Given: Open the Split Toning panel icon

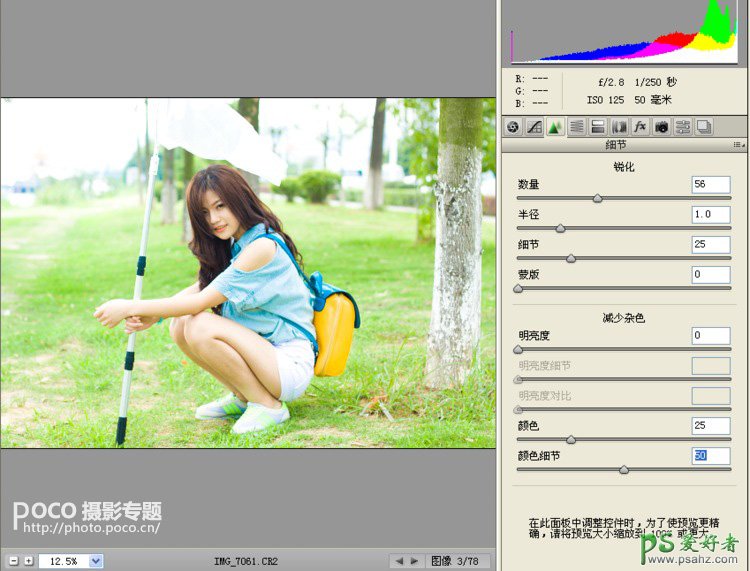Looking at the screenshot, I should [x=597, y=127].
